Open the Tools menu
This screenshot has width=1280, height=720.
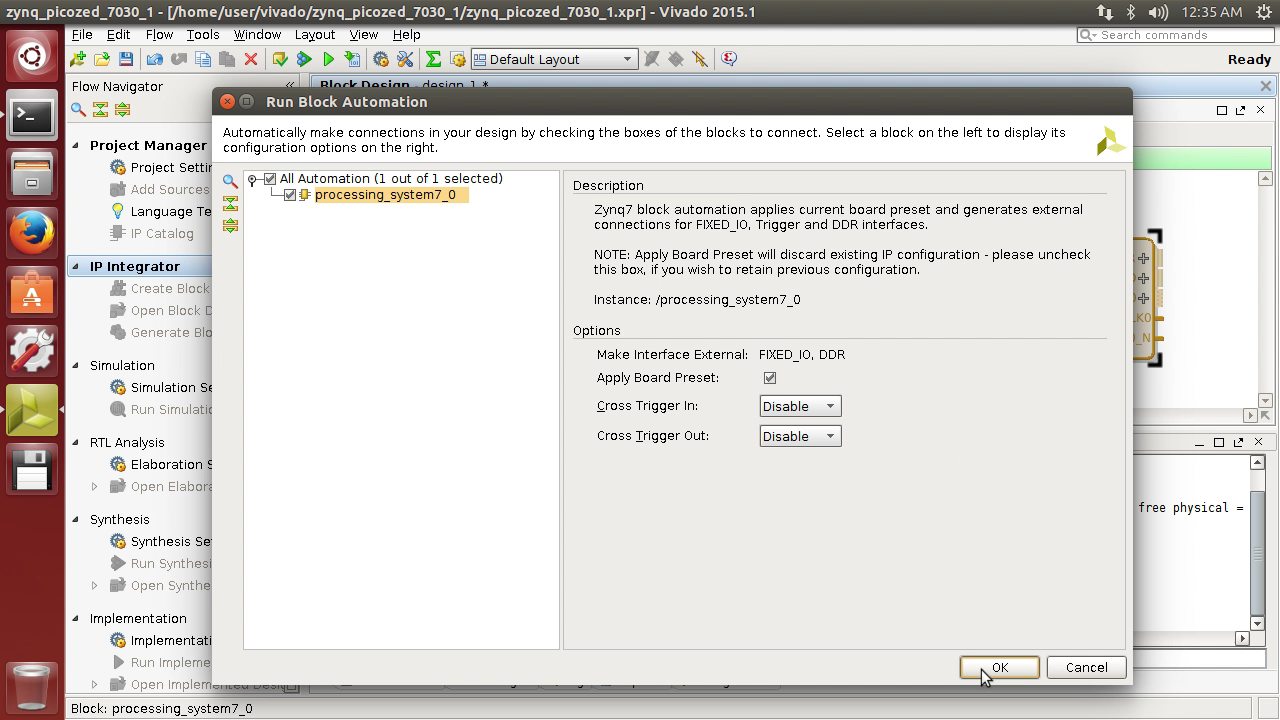(202, 34)
